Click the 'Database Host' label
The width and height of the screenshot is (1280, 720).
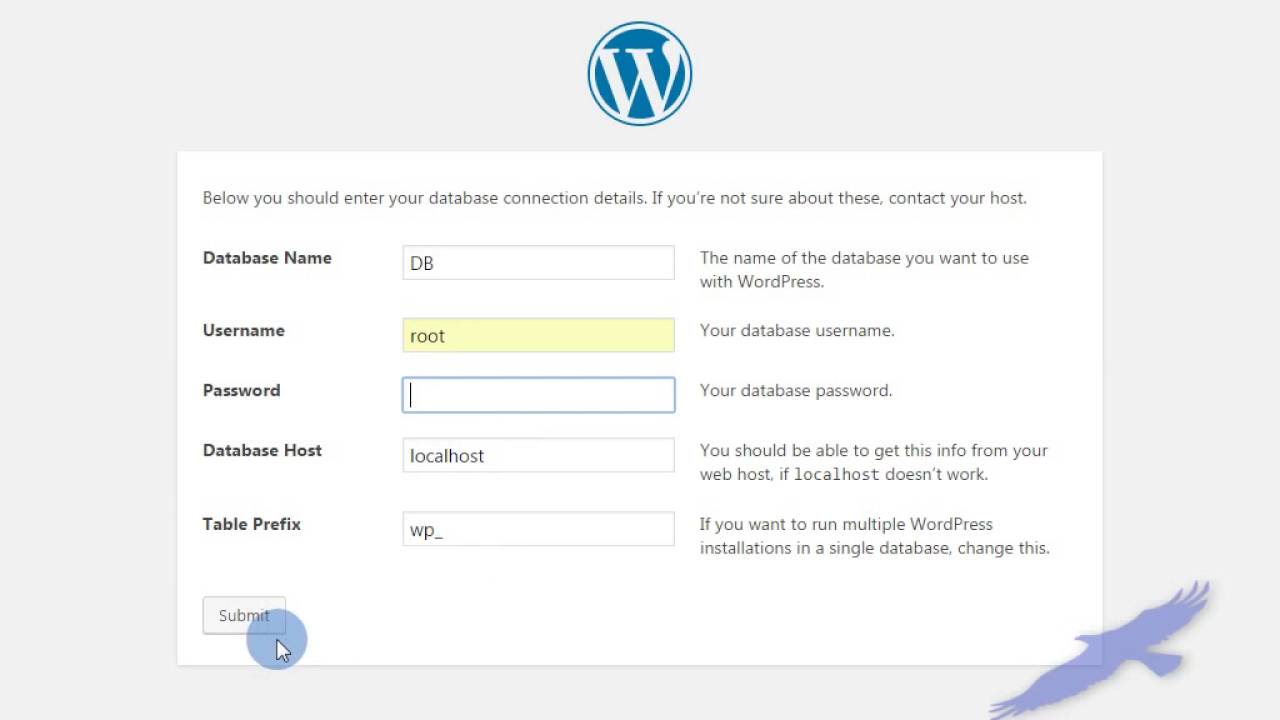[x=262, y=451]
